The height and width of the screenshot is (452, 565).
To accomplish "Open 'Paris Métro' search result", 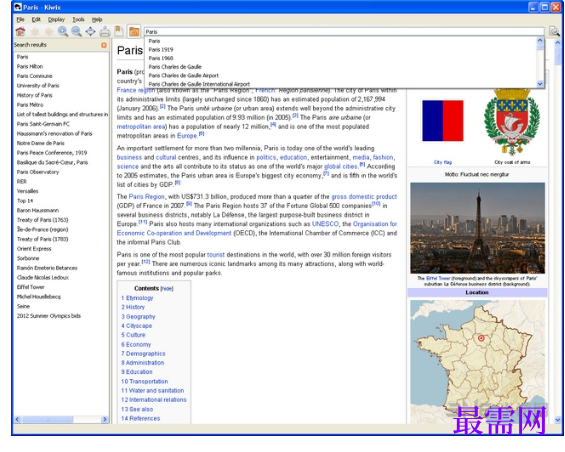I will (x=30, y=105).
